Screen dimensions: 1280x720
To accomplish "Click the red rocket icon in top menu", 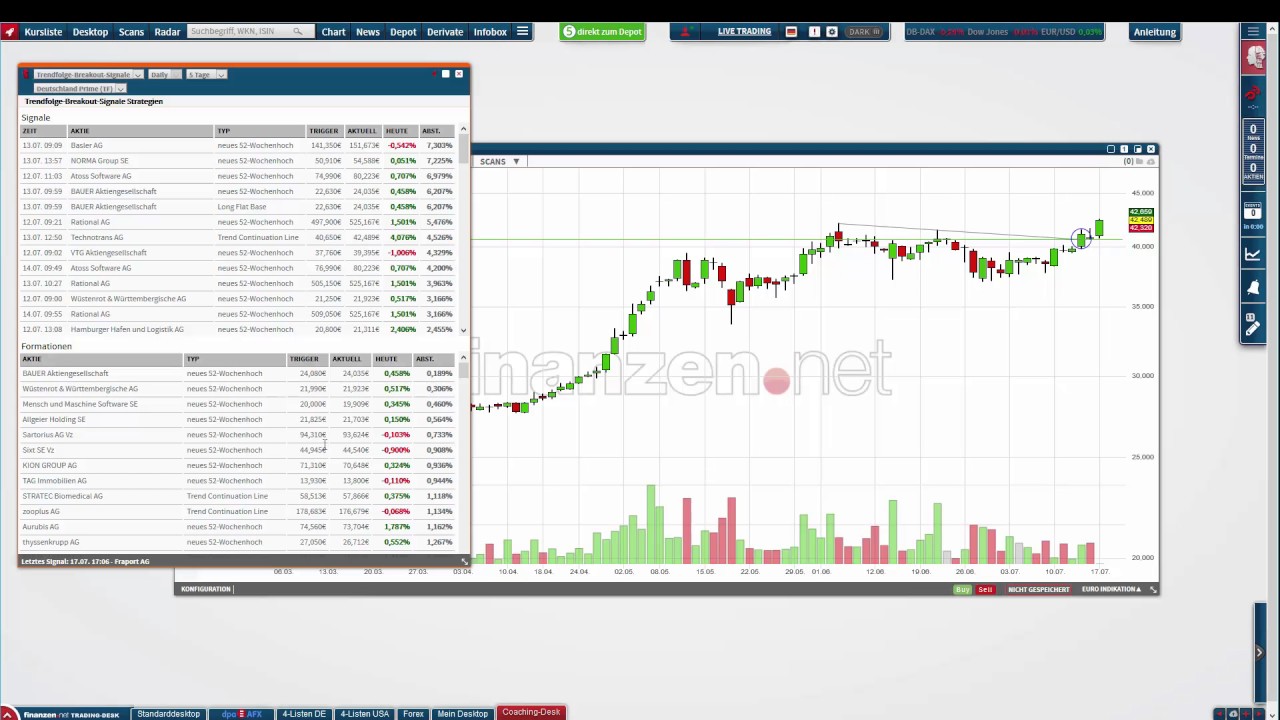I will coord(9,32).
